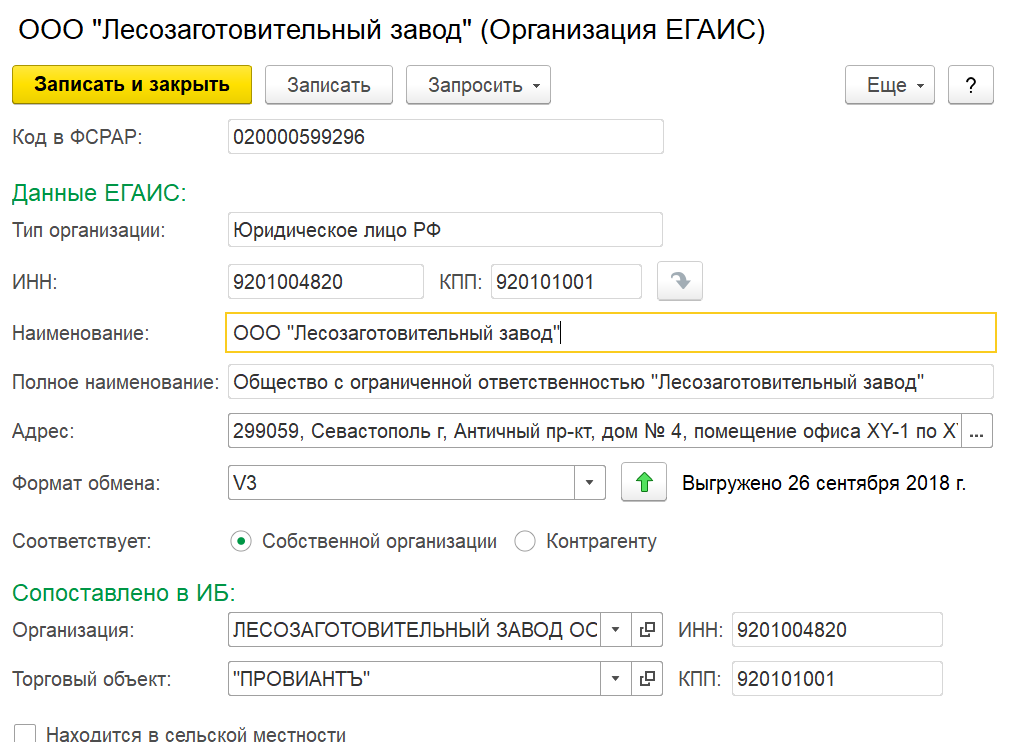Expand the Формат обмена dropdown

[589, 483]
